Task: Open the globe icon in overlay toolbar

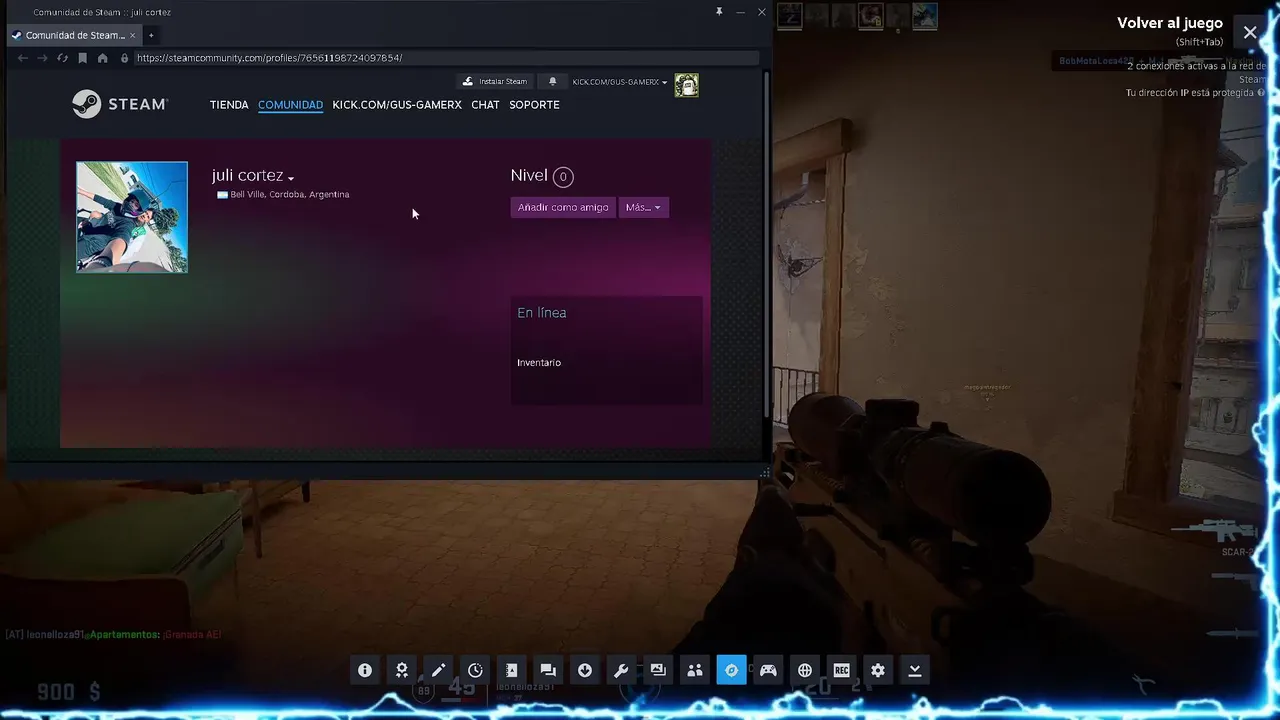Action: click(x=805, y=670)
